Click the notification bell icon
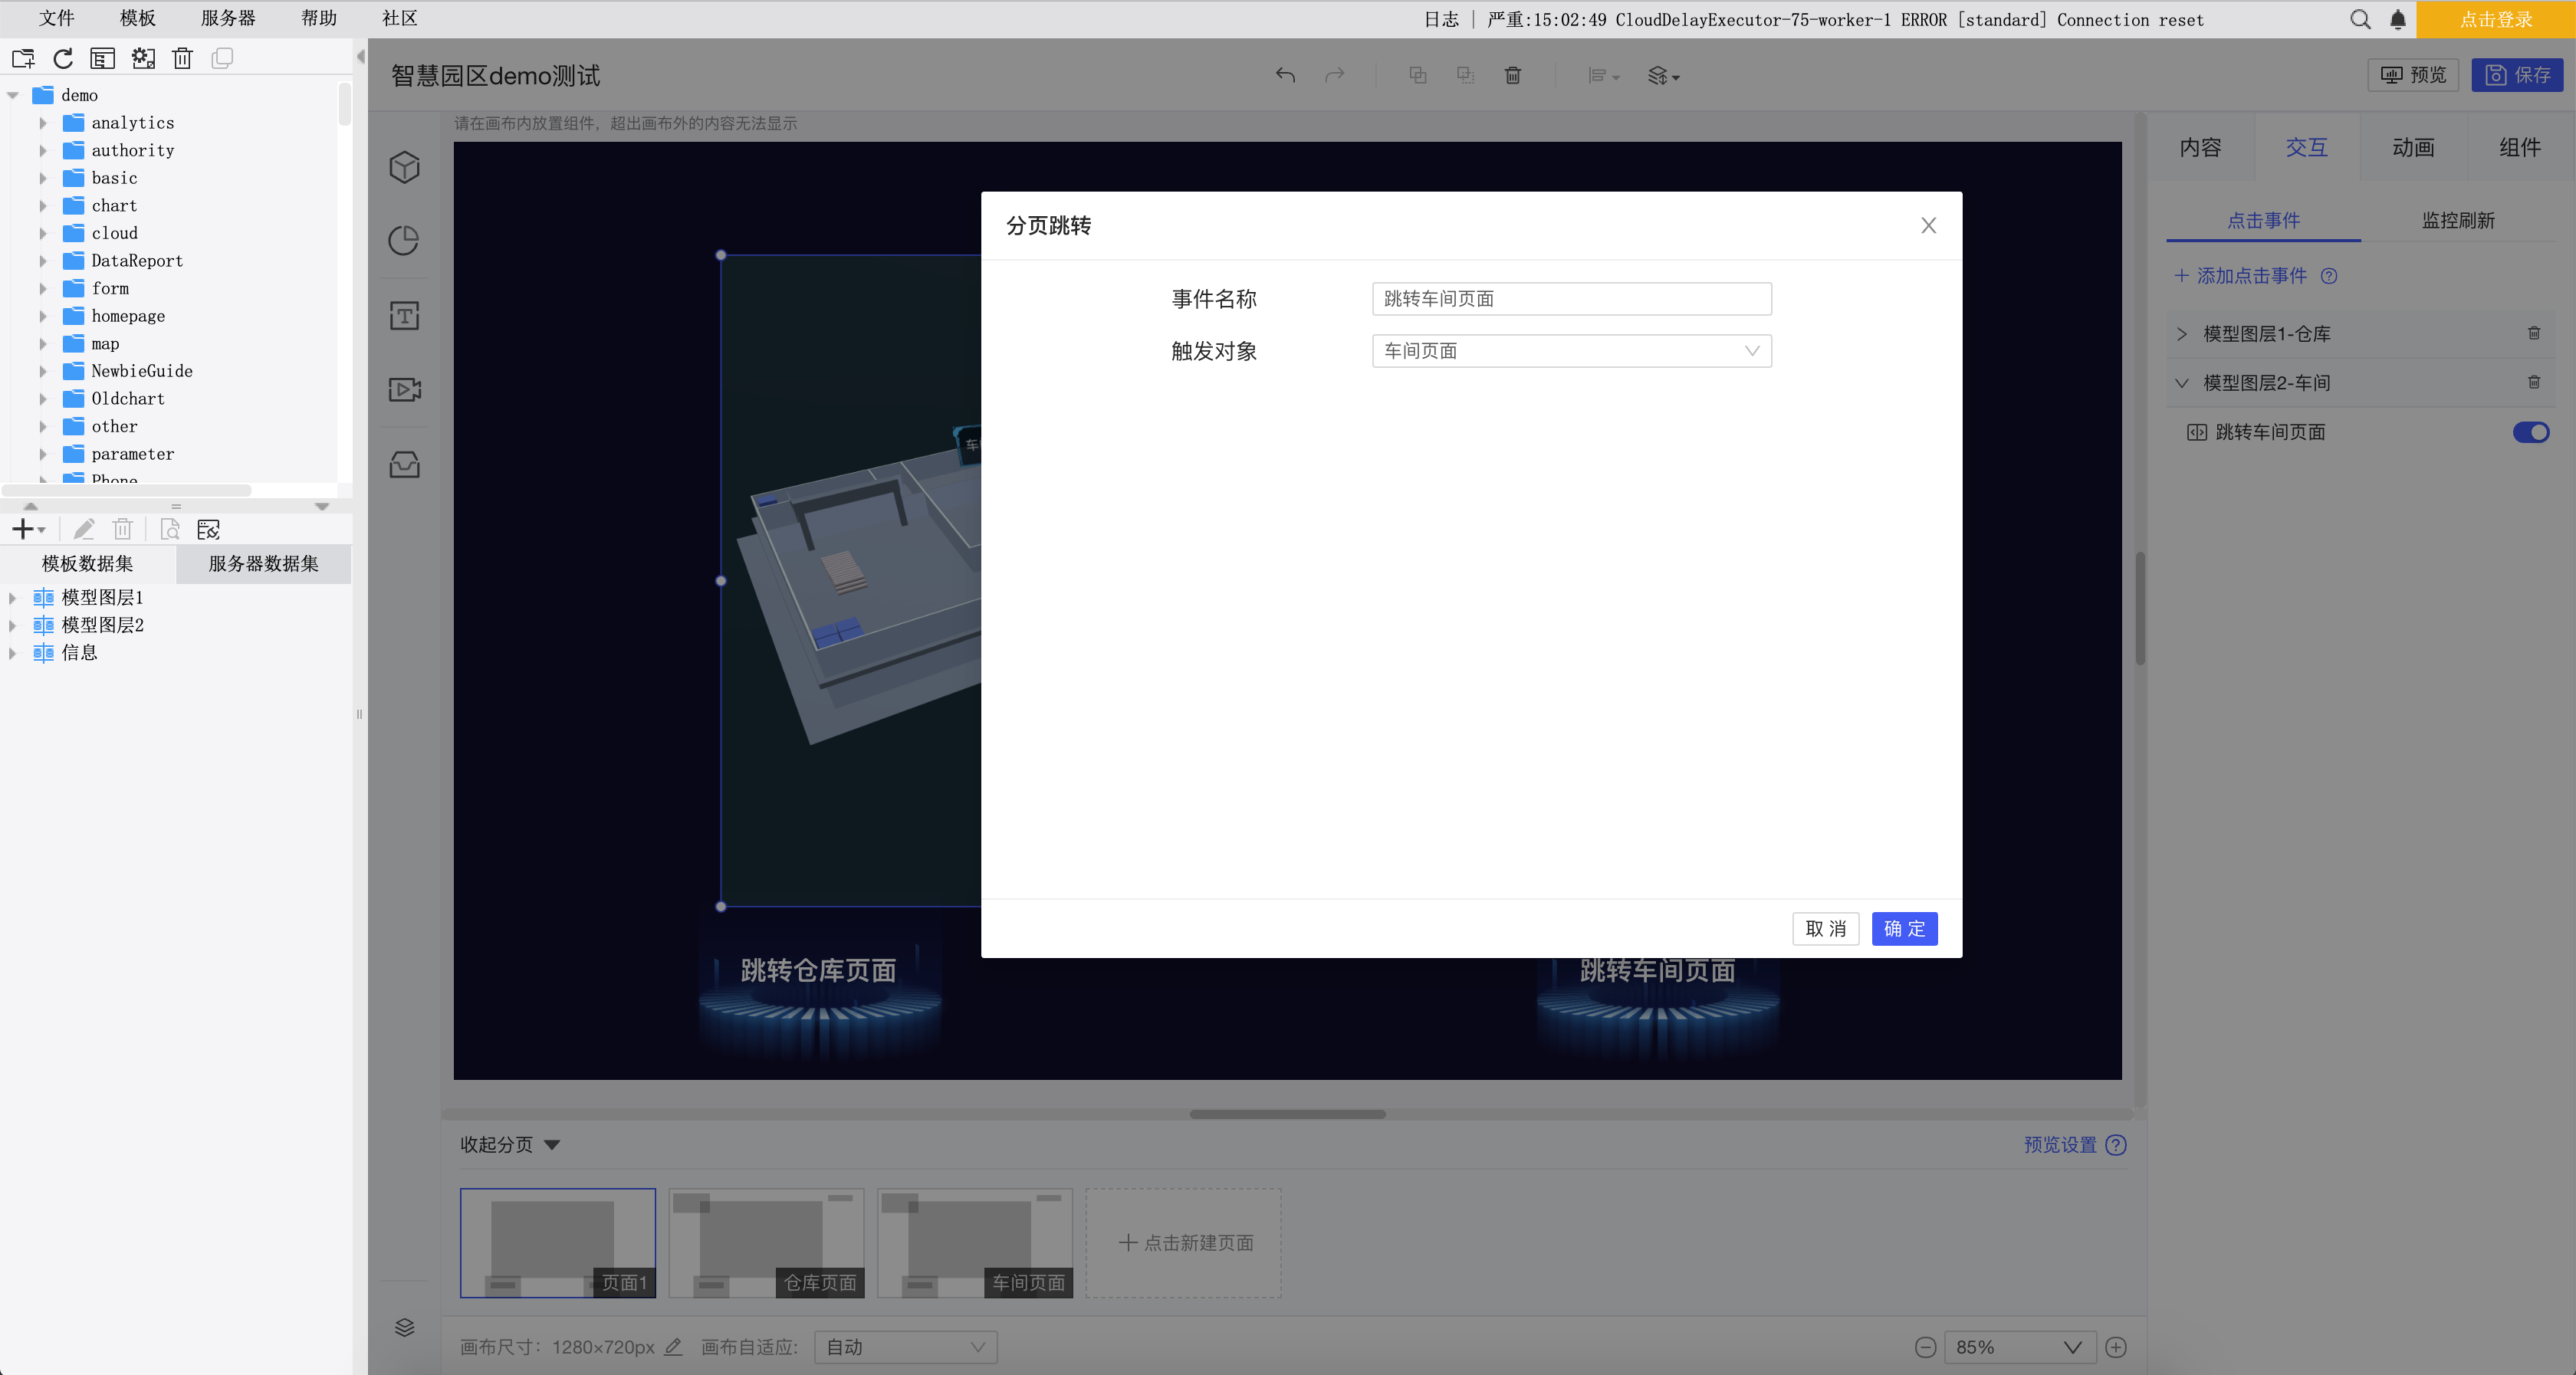Image resolution: width=2576 pixels, height=1375 pixels. [2397, 19]
